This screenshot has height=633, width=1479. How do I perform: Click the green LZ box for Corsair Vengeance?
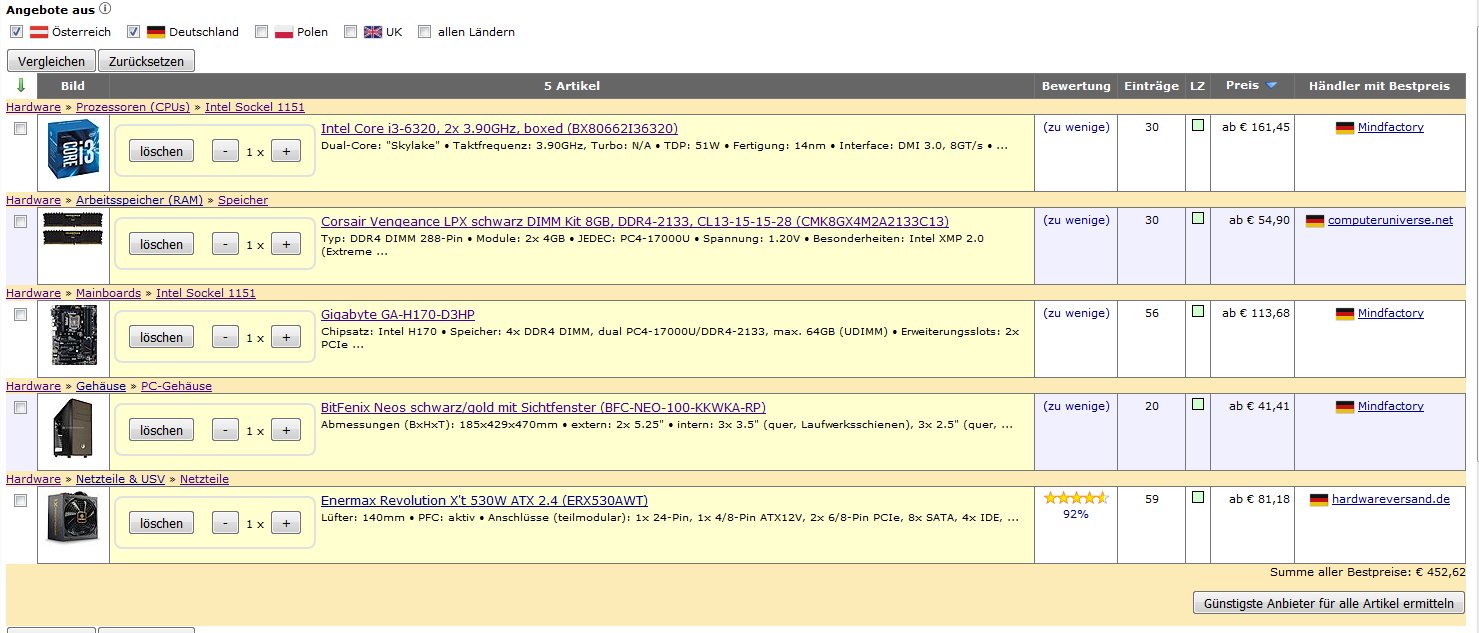coord(1197,220)
